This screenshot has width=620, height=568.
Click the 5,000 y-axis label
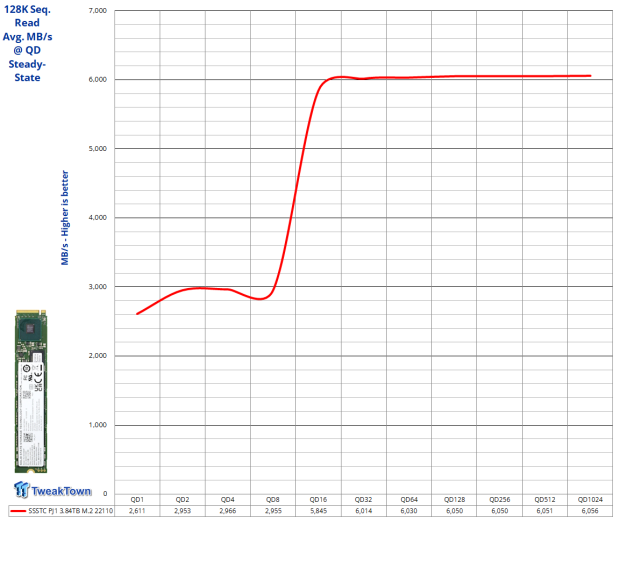coord(98,149)
